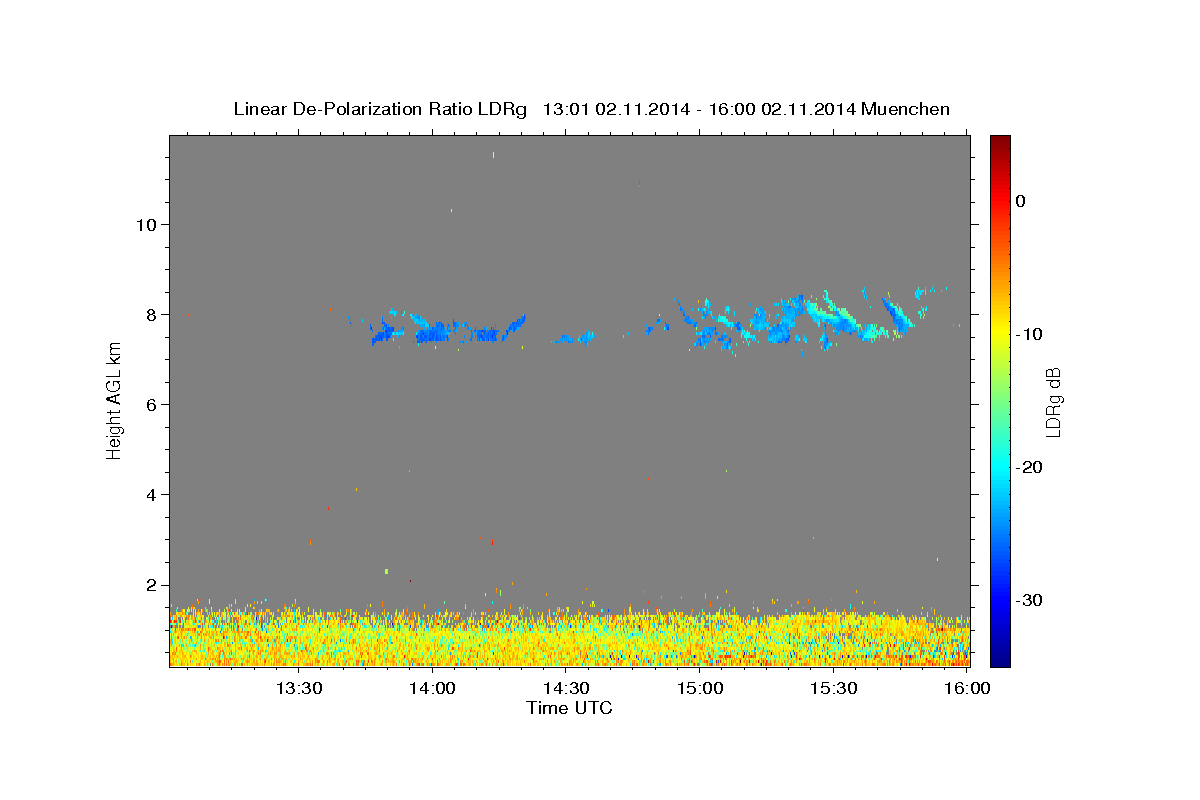Click the dark red top of the colorbar
Screen dimensions: 1200x800
click(1000, 143)
